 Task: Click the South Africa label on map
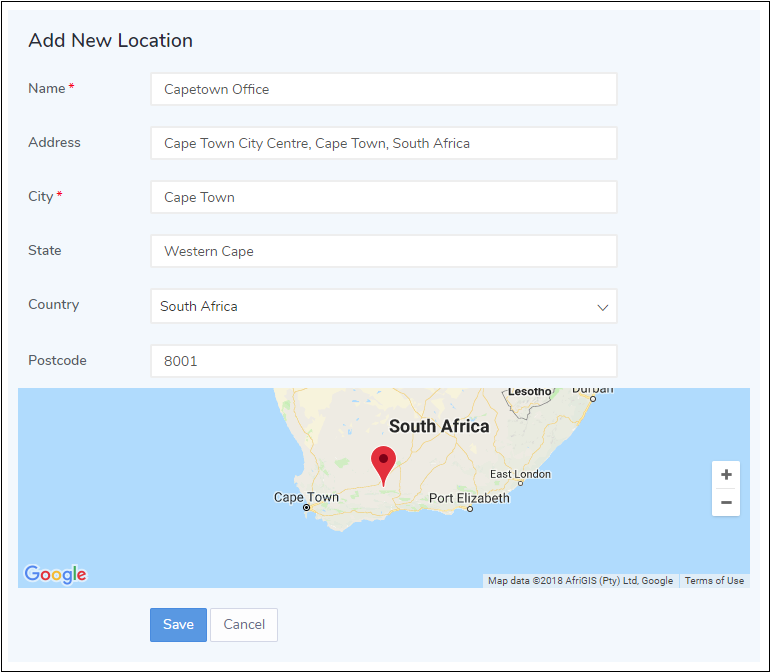point(439,426)
